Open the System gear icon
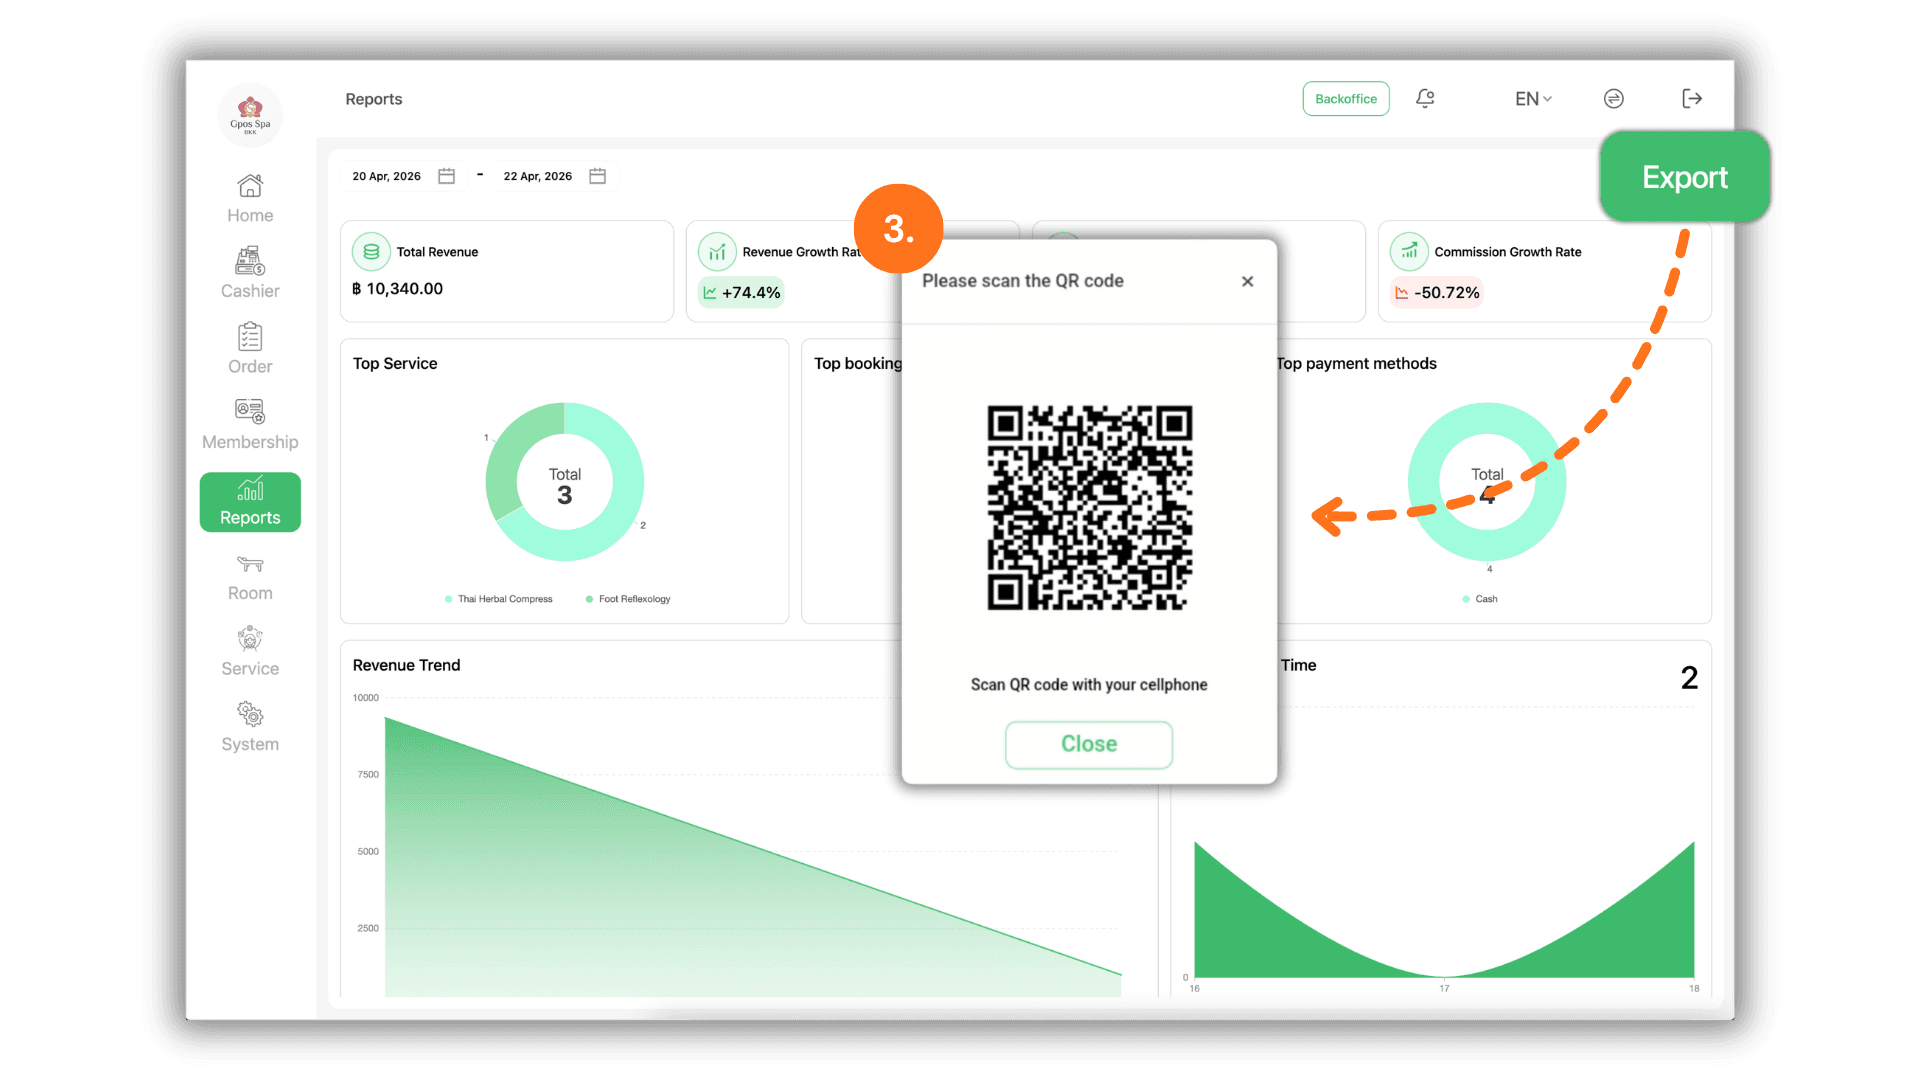1920x1080 pixels. (x=250, y=714)
